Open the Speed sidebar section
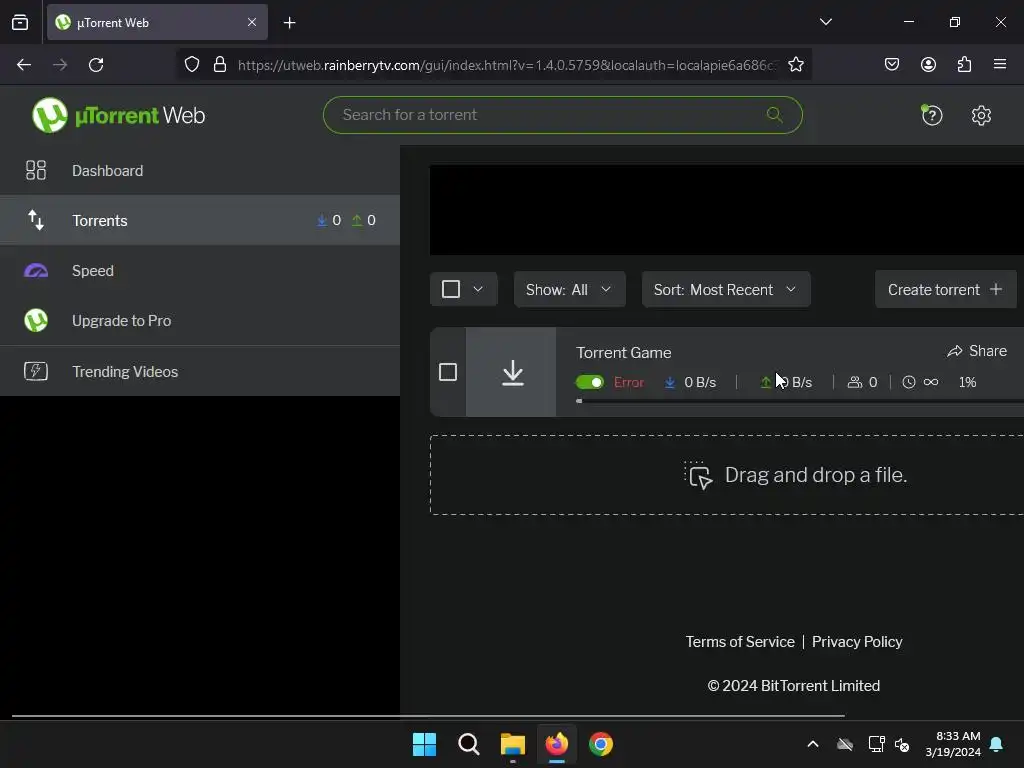 200,270
